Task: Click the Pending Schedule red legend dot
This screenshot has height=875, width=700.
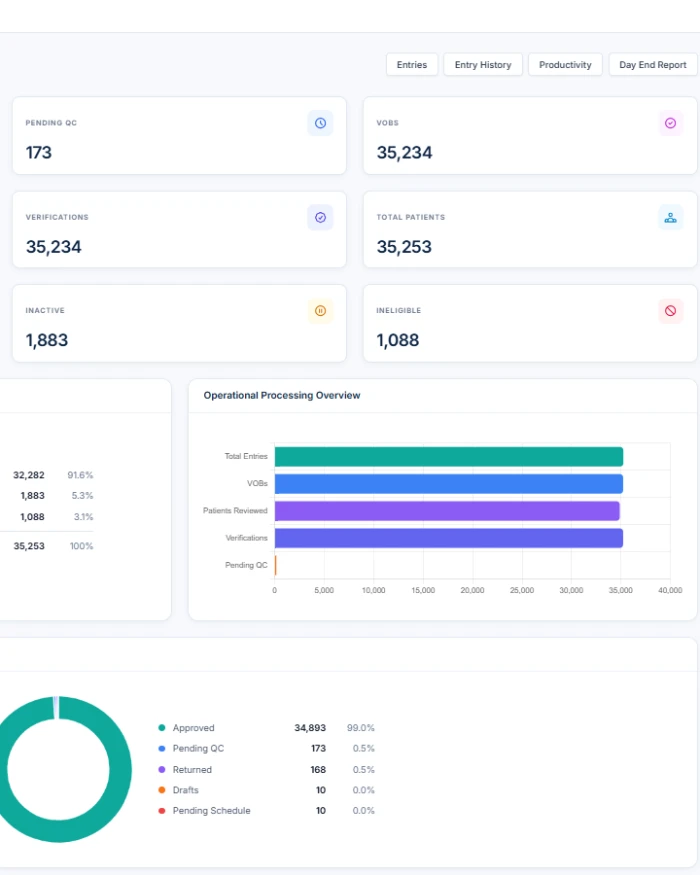Action: point(162,810)
